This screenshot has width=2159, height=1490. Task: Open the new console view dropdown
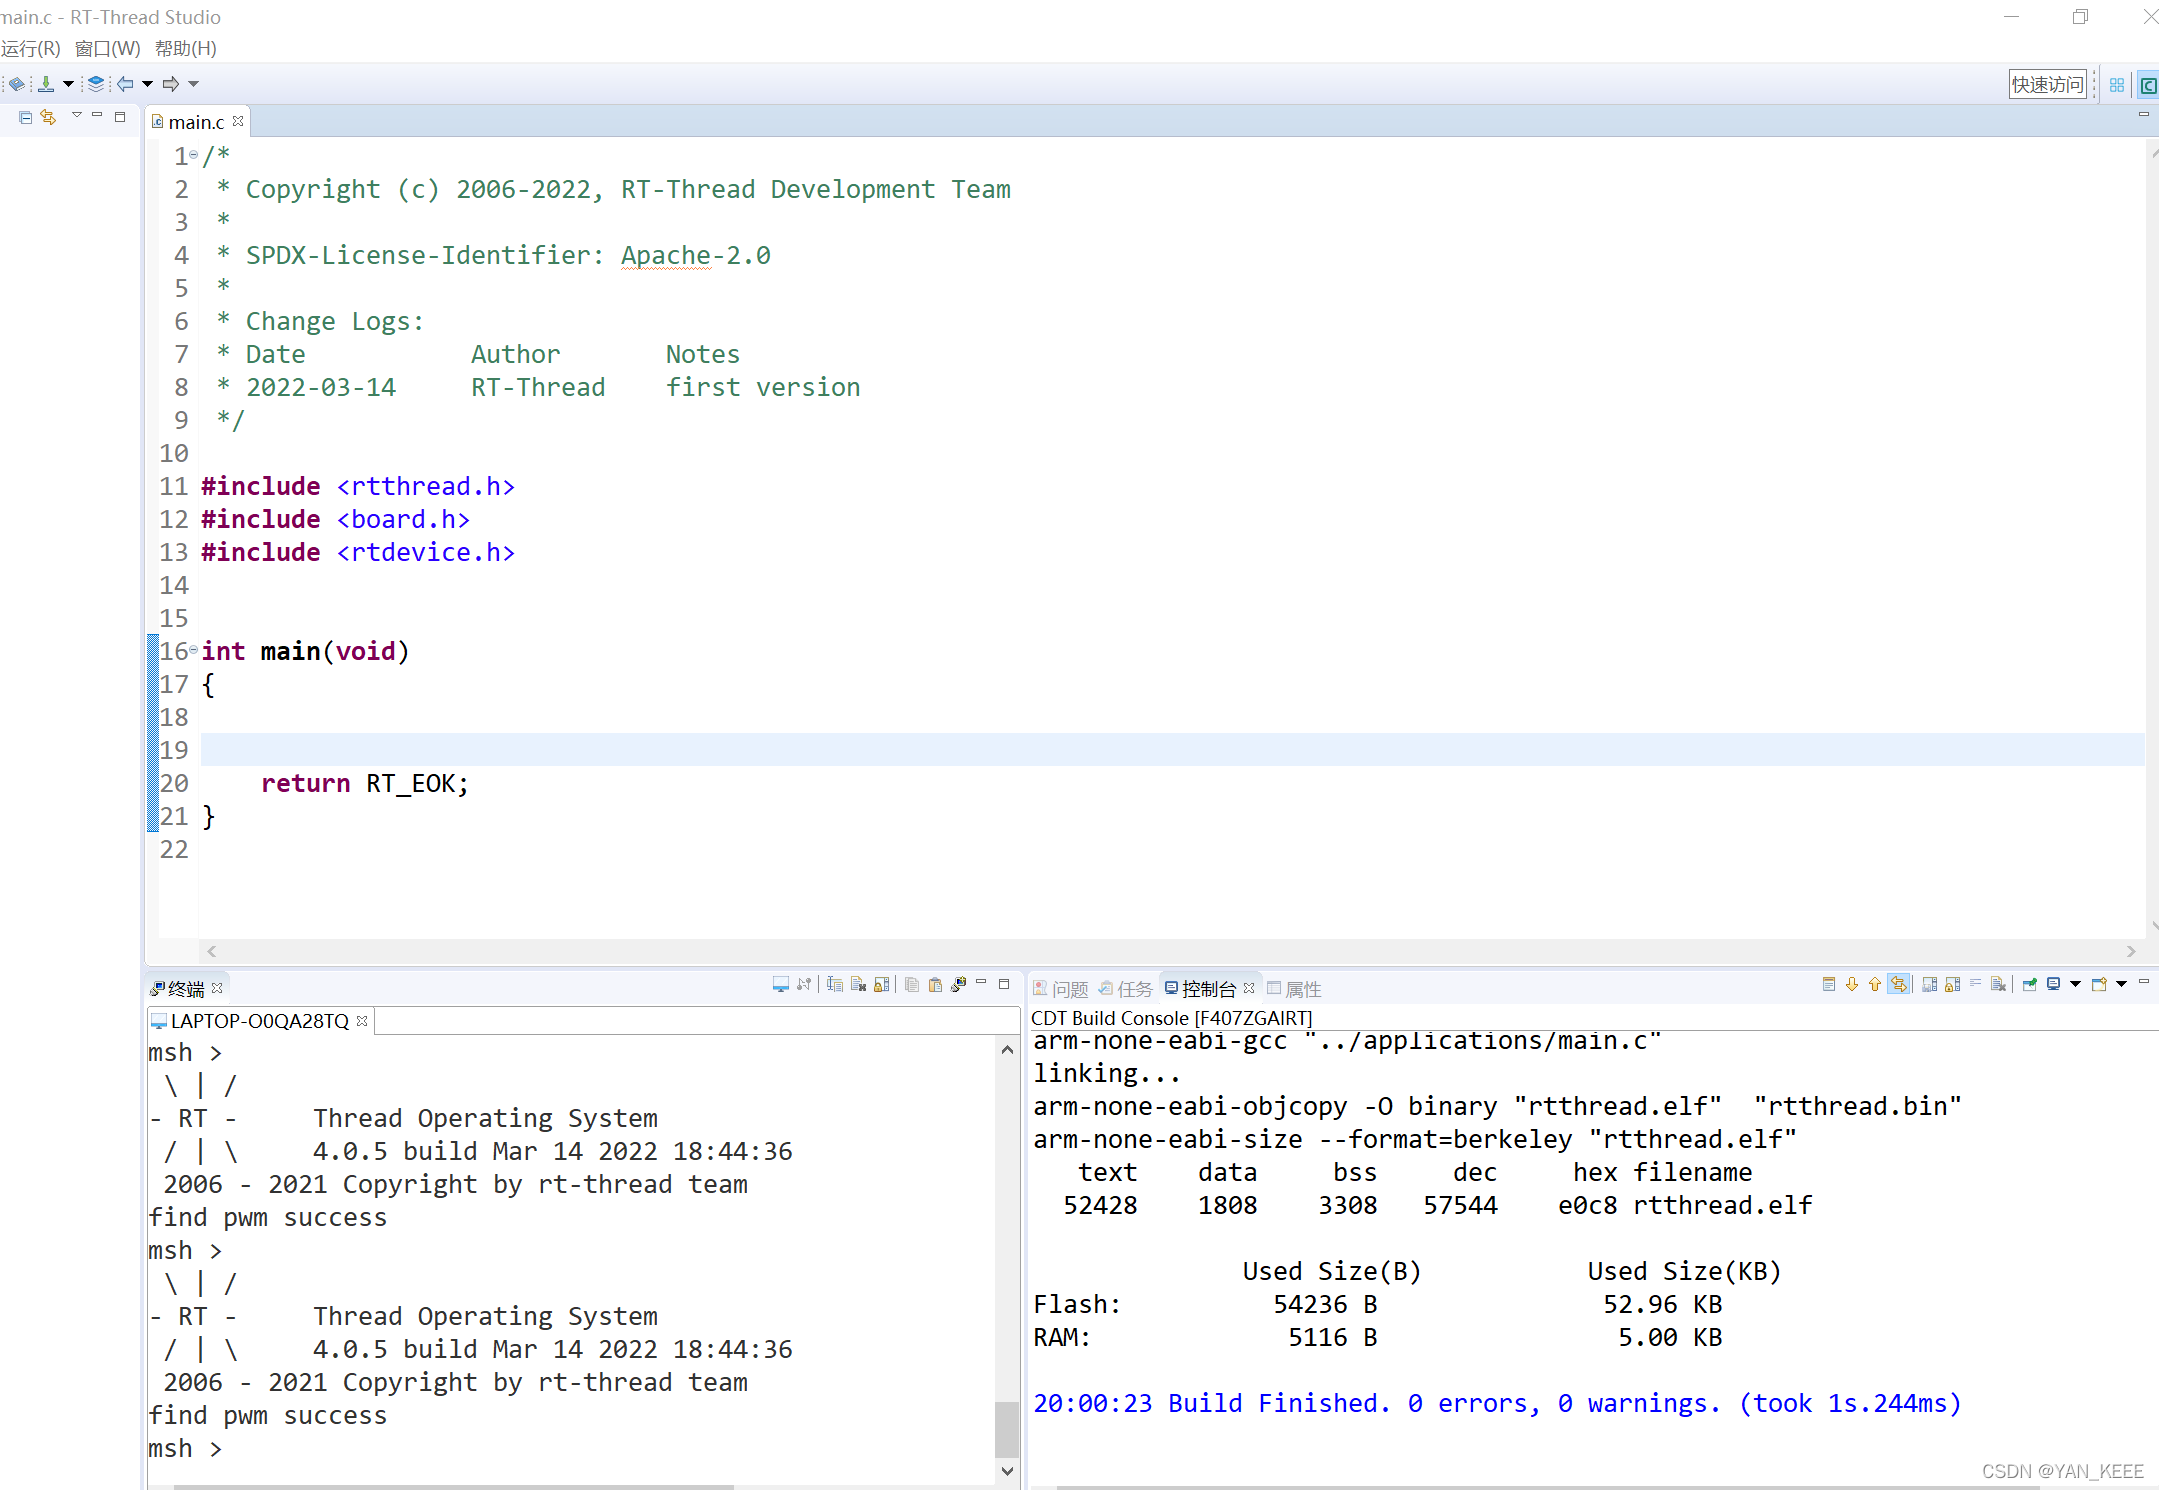coord(2121,984)
